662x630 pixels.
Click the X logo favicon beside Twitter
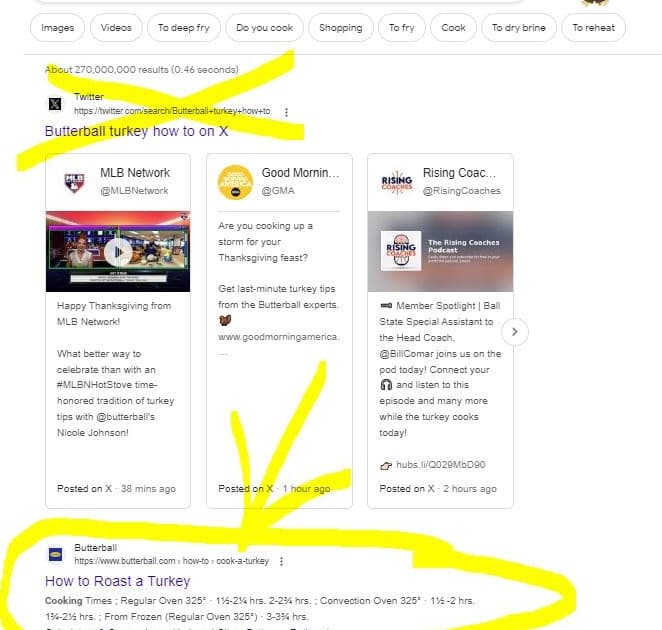click(x=55, y=103)
